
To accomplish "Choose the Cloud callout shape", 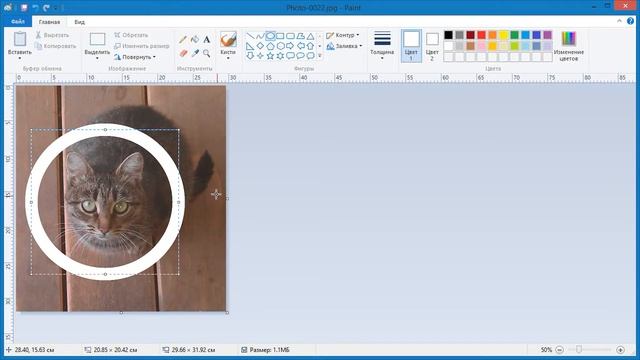I will 311,56.
